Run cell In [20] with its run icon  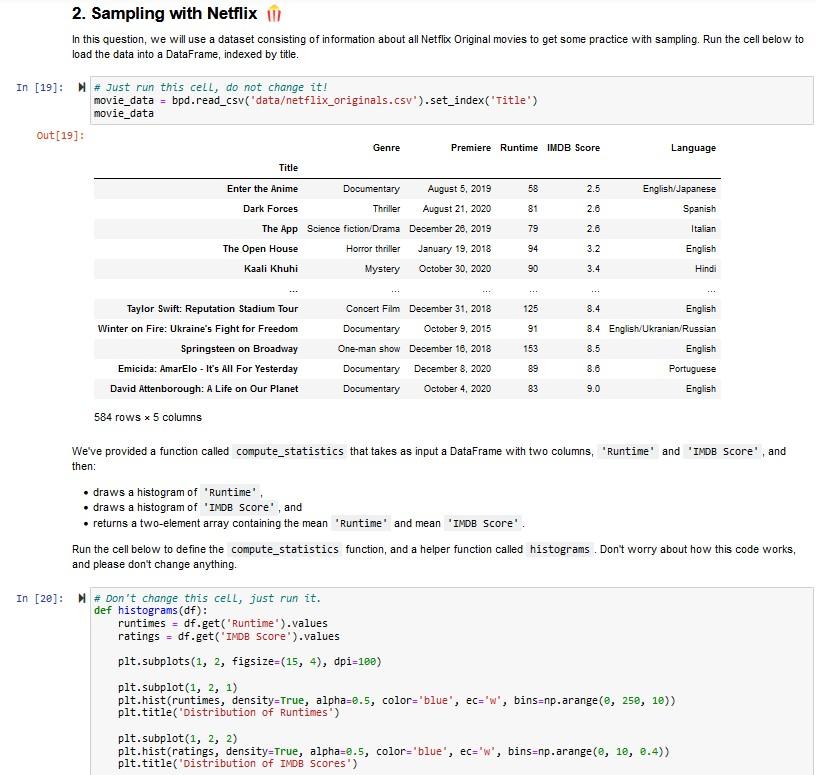pyautogui.click(x=81, y=598)
